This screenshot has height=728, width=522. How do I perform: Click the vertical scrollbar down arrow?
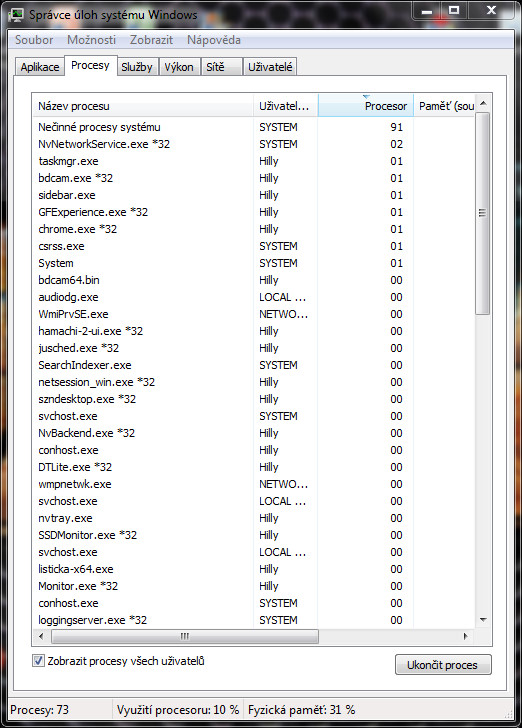[483, 620]
